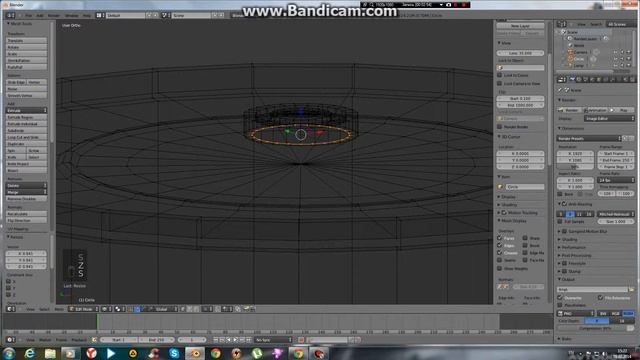Click the Properties editor type icon
This screenshot has height=360, width=640.
[x=562, y=79]
